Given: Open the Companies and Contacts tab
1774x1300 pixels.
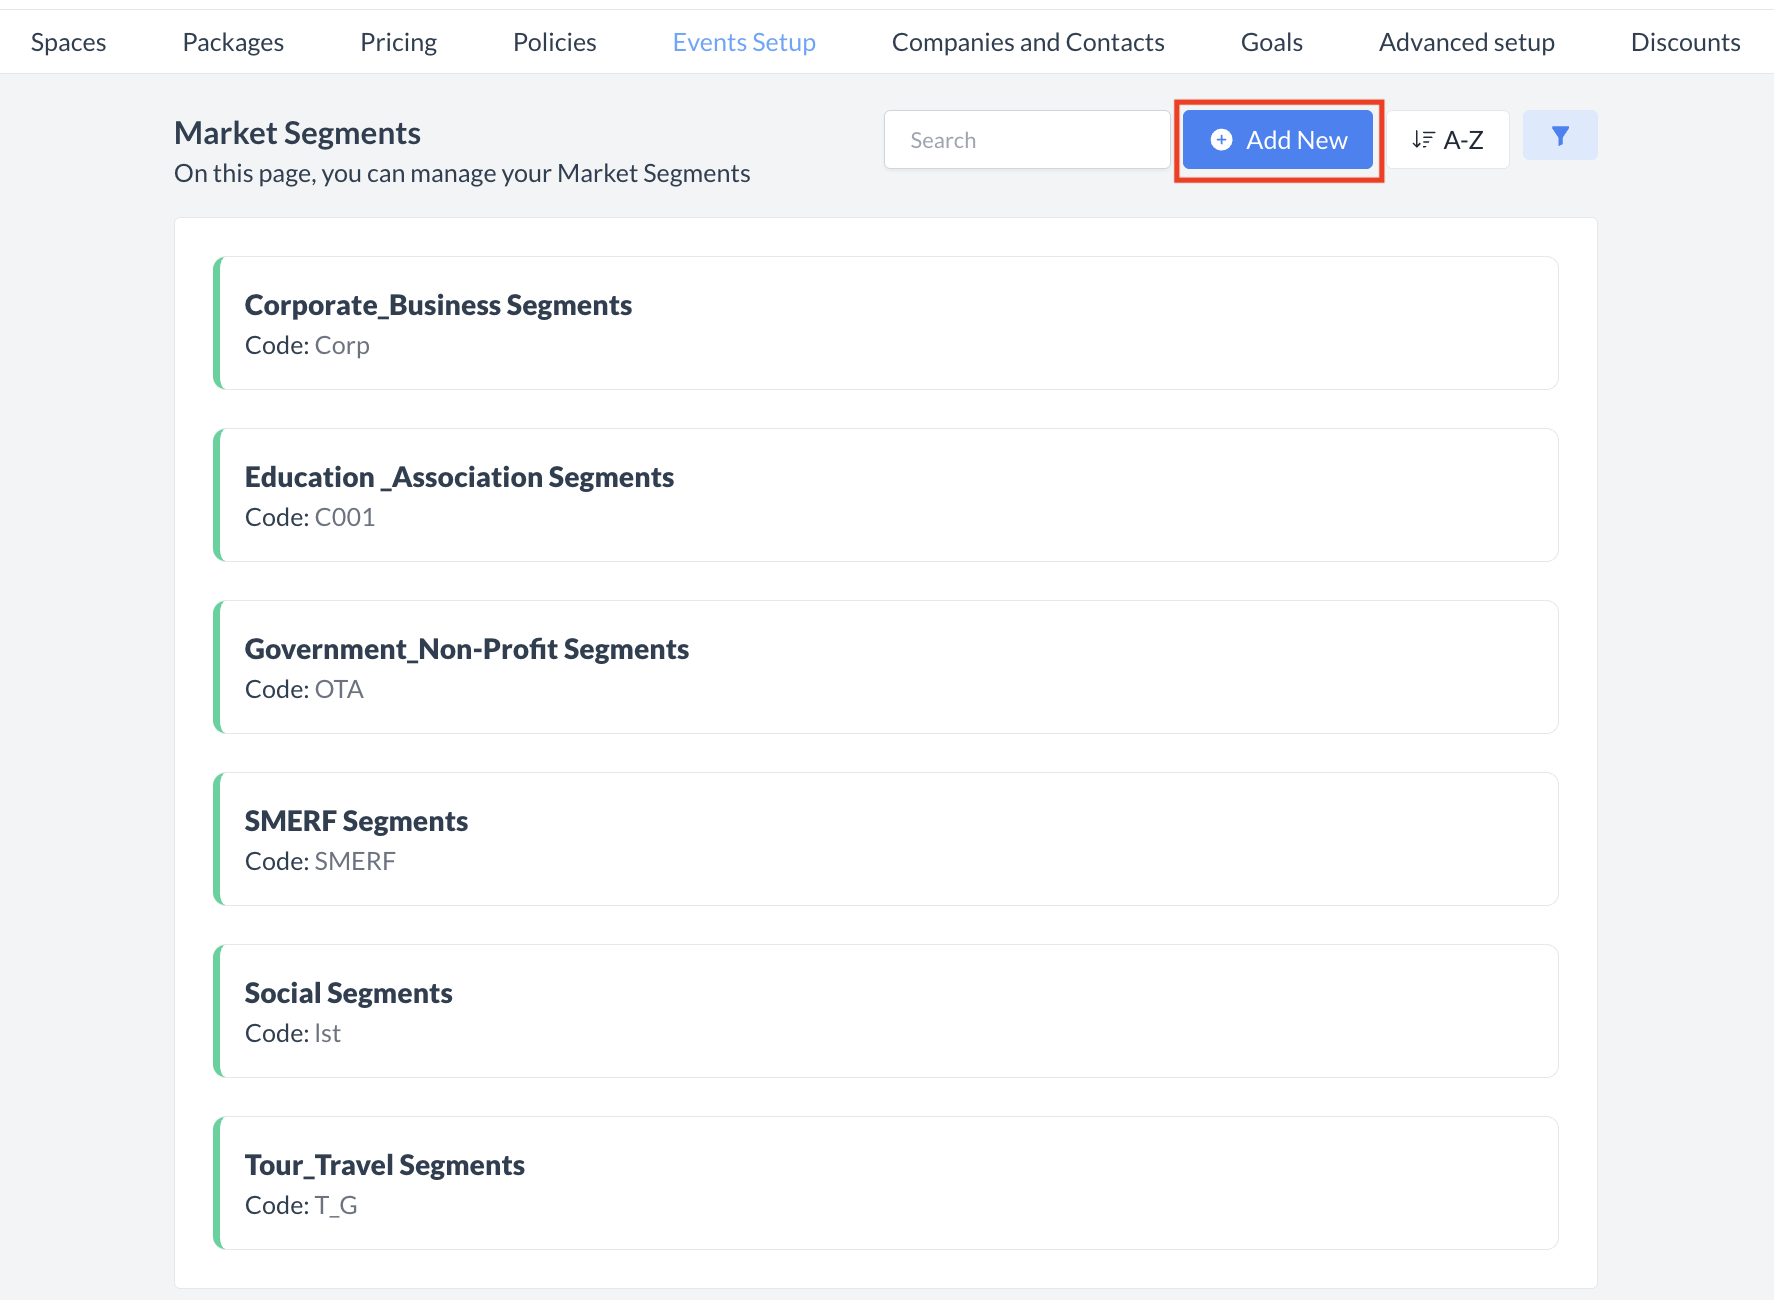Looking at the screenshot, I should pyautogui.click(x=1028, y=42).
